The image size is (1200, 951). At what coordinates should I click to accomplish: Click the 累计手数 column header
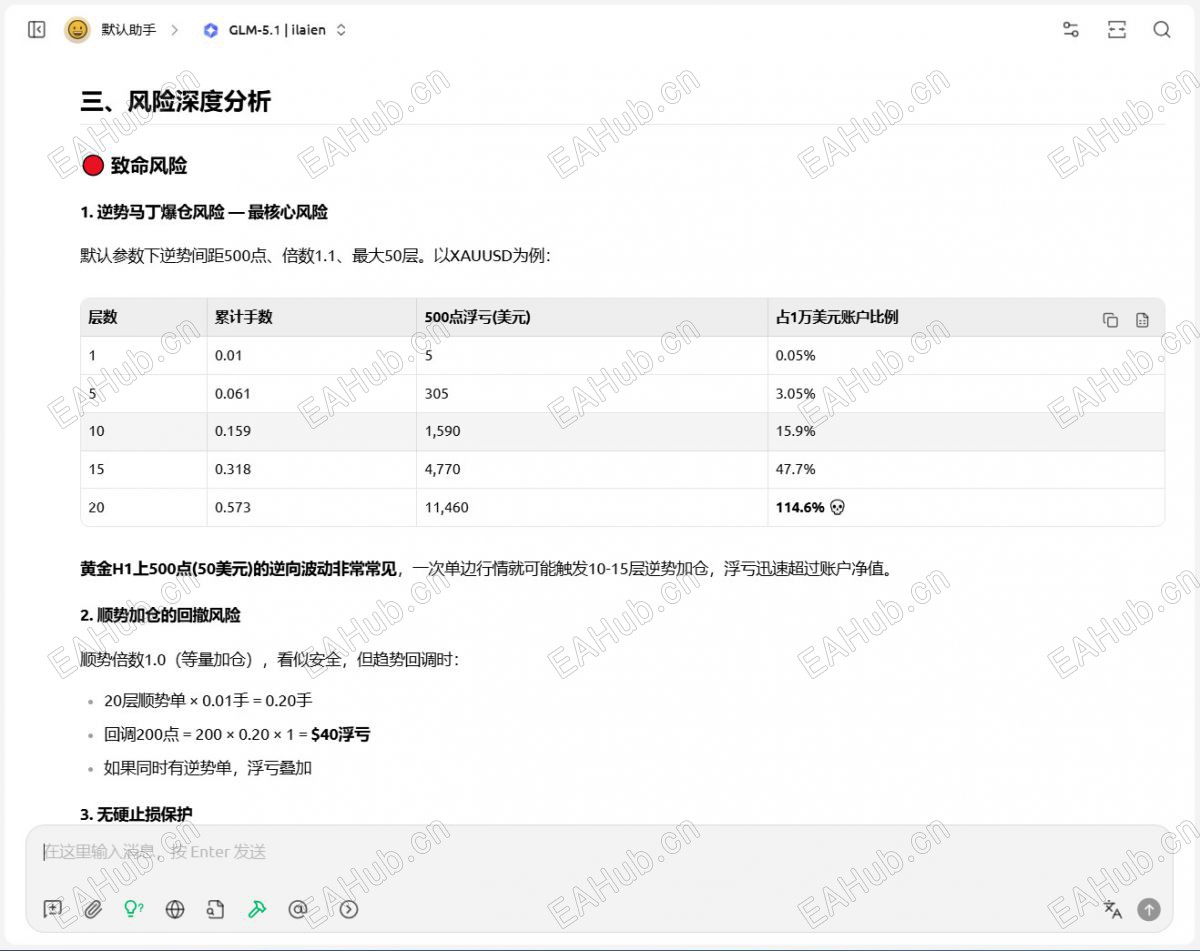pyautogui.click(x=311, y=317)
